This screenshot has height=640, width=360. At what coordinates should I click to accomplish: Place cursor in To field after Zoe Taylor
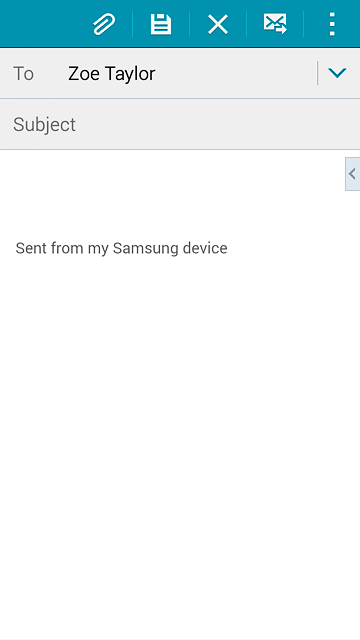[x=233, y=74]
